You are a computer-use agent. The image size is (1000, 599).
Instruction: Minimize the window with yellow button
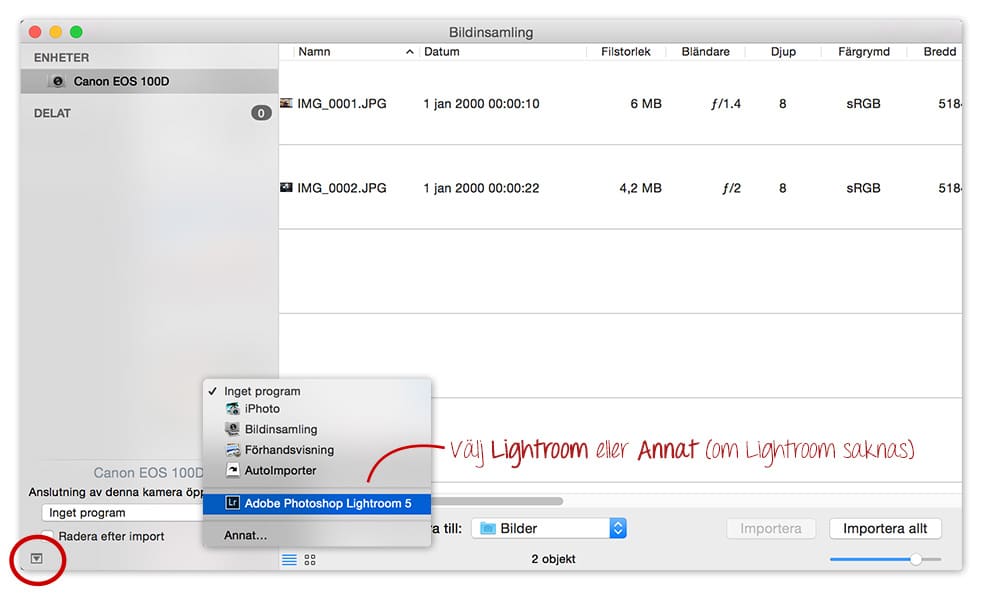click(x=55, y=32)
